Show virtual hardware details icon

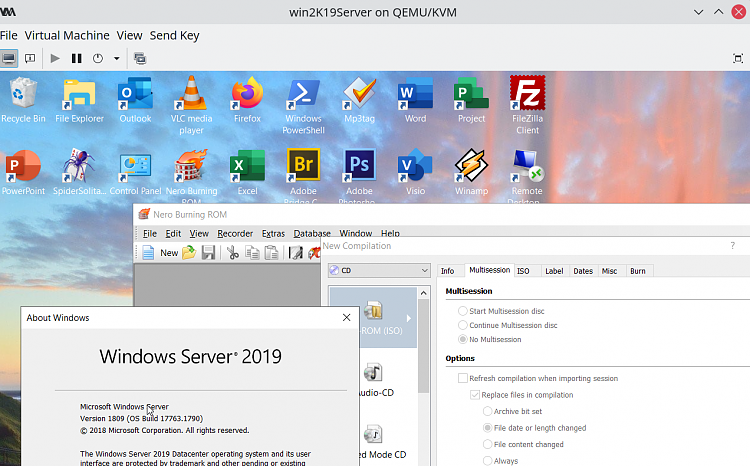coord(30,58)
